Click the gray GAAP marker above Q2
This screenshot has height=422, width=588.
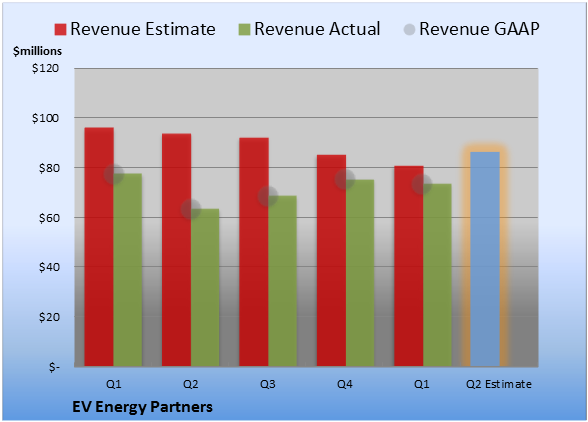point(191,209)
